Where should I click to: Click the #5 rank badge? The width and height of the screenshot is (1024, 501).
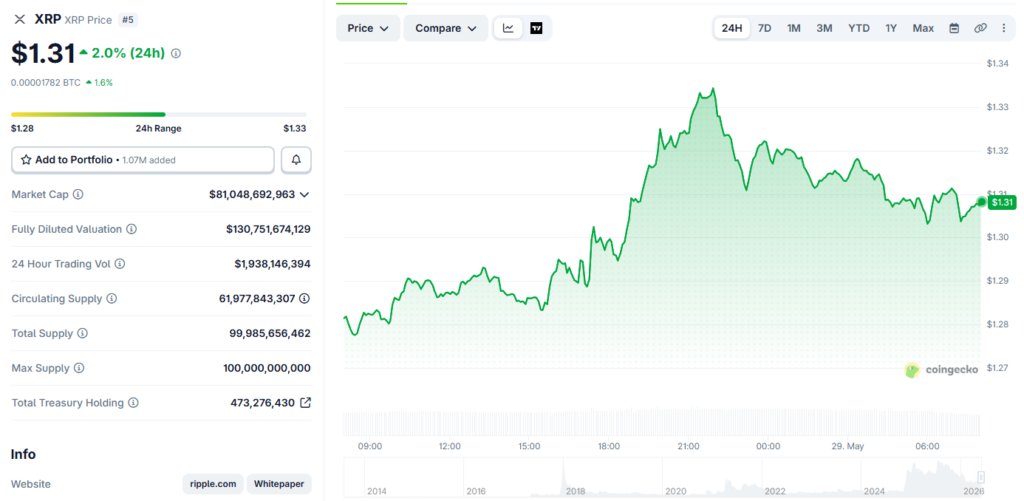tap(127, 20)
